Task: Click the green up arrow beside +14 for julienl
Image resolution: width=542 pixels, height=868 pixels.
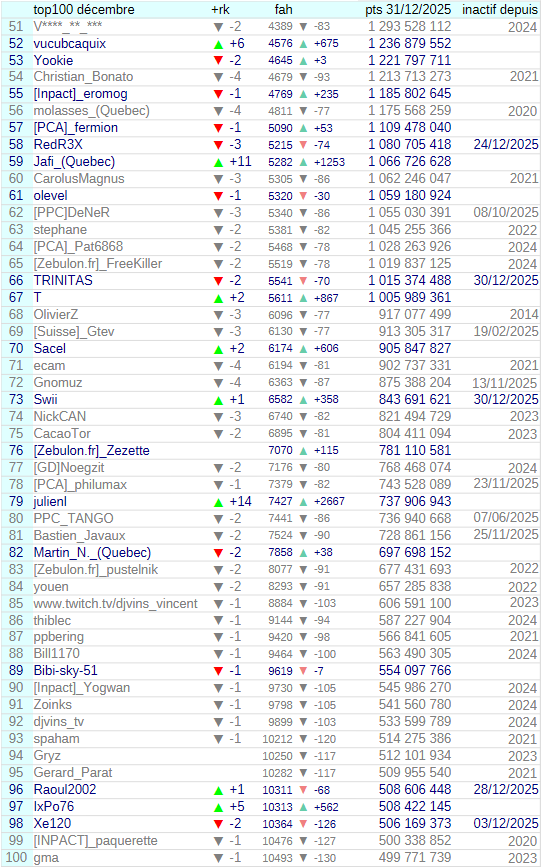Action: [219, 503]
